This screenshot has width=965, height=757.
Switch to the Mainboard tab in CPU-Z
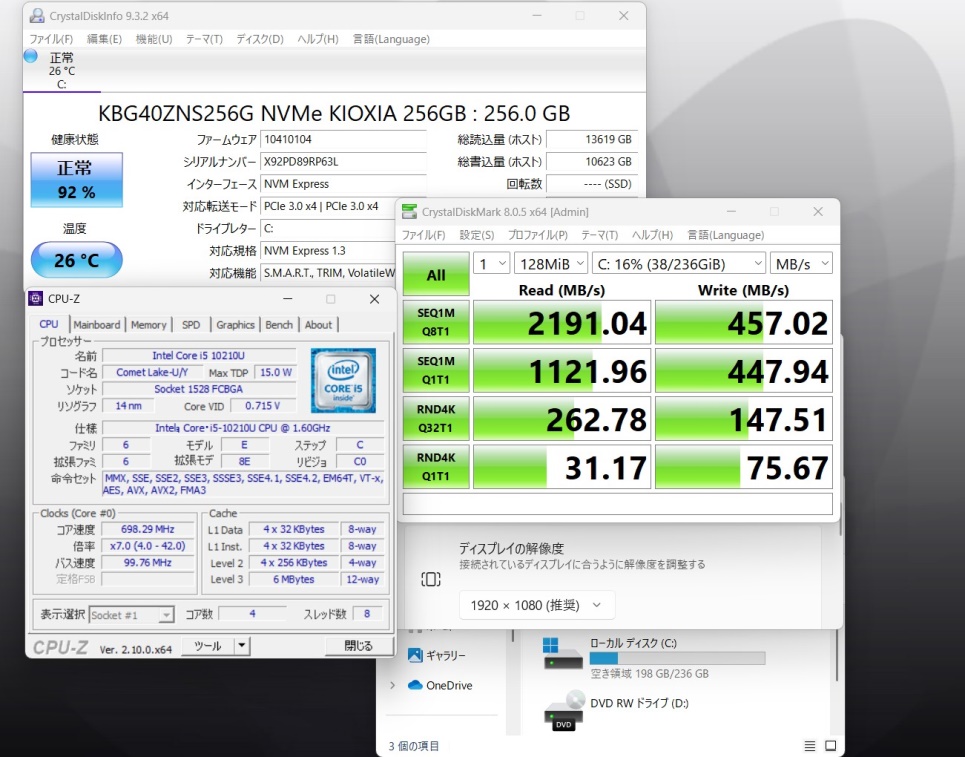(97, 324)
